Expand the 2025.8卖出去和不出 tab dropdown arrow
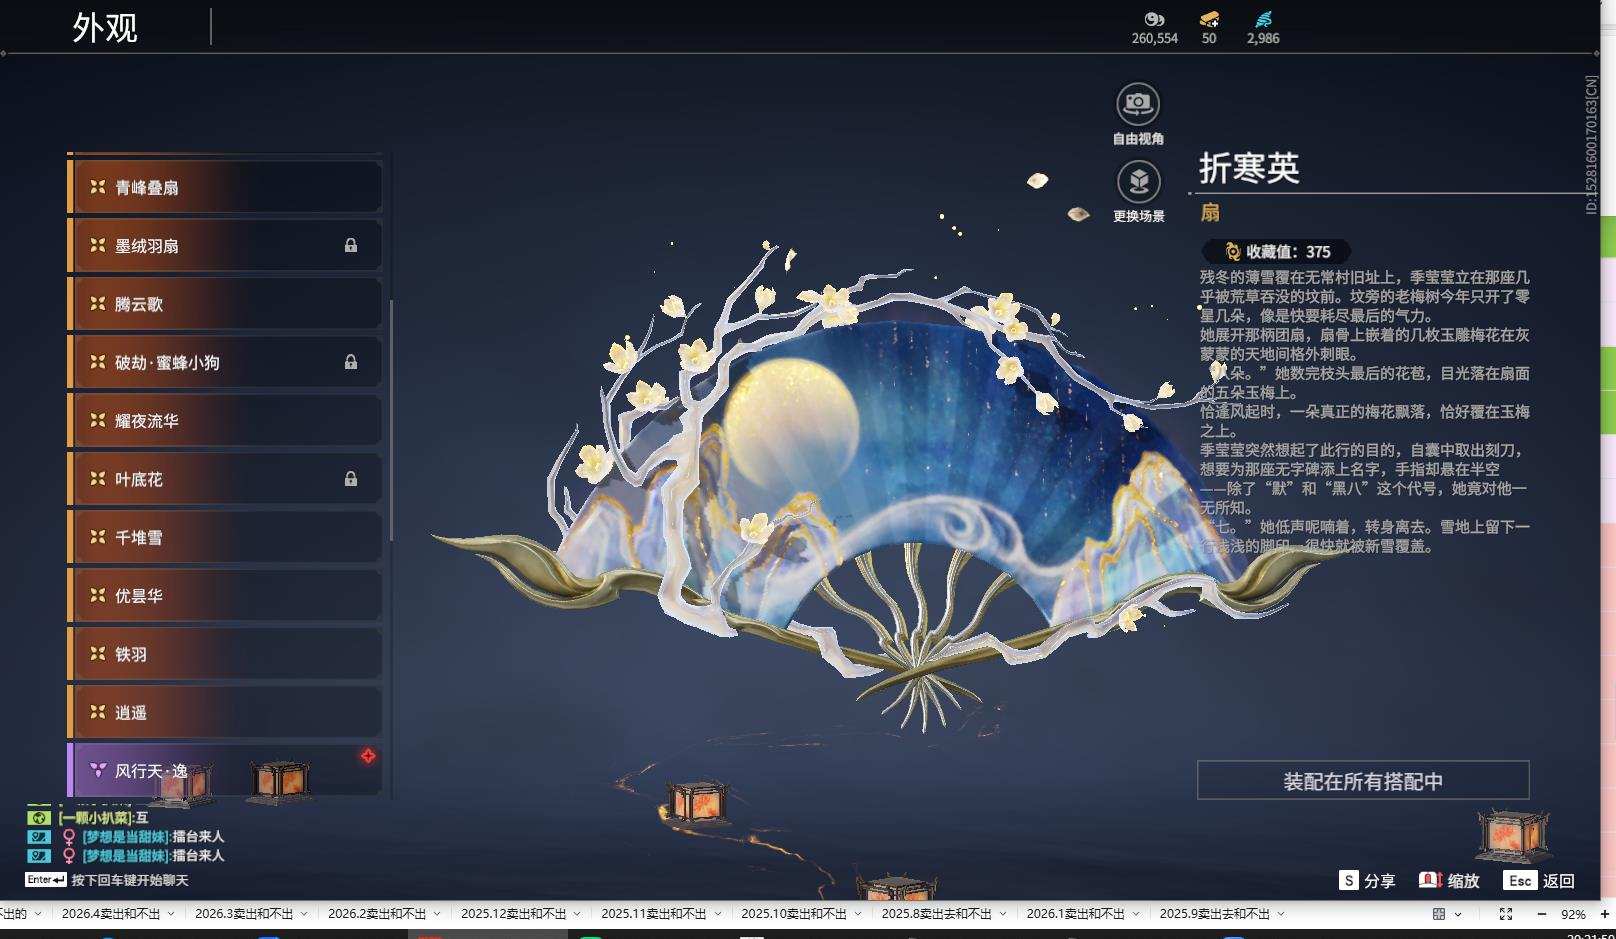 click(1003, 914)
